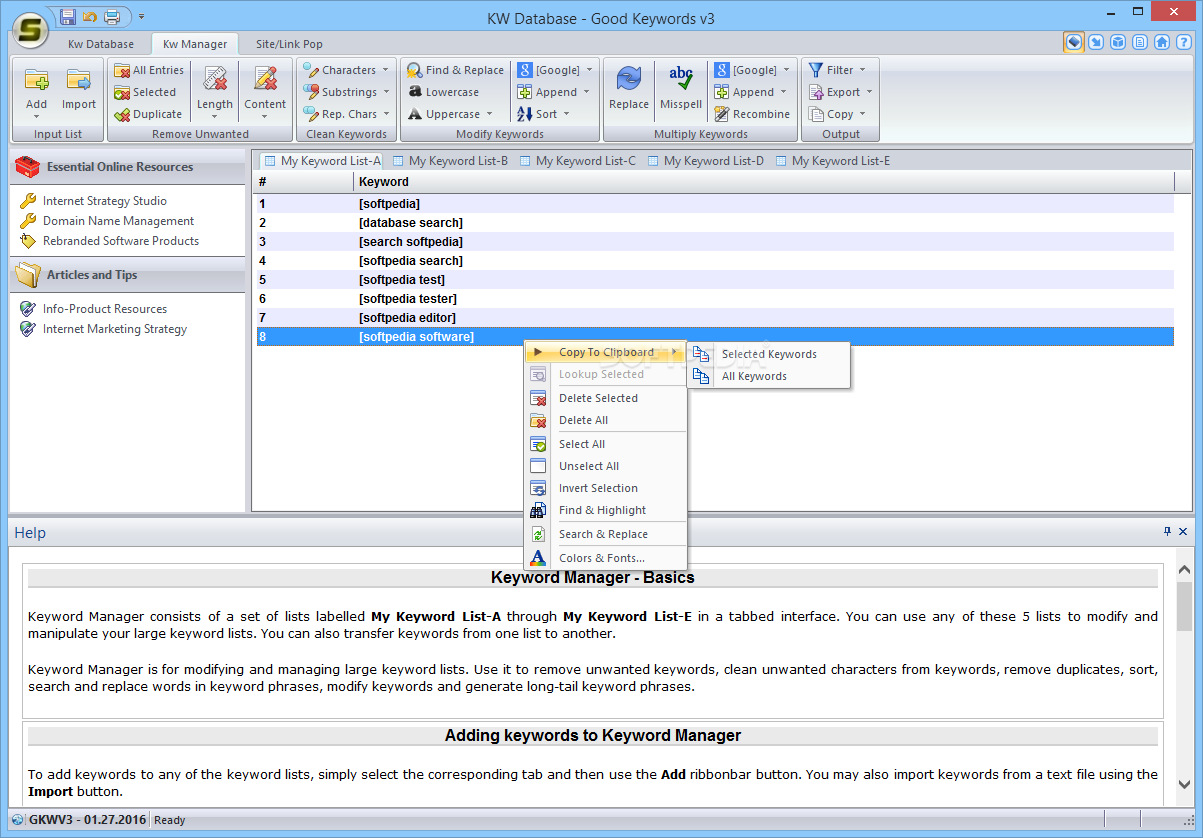Choose Invert Selection from context menu
1203x838 pixels.
point(606,488)
